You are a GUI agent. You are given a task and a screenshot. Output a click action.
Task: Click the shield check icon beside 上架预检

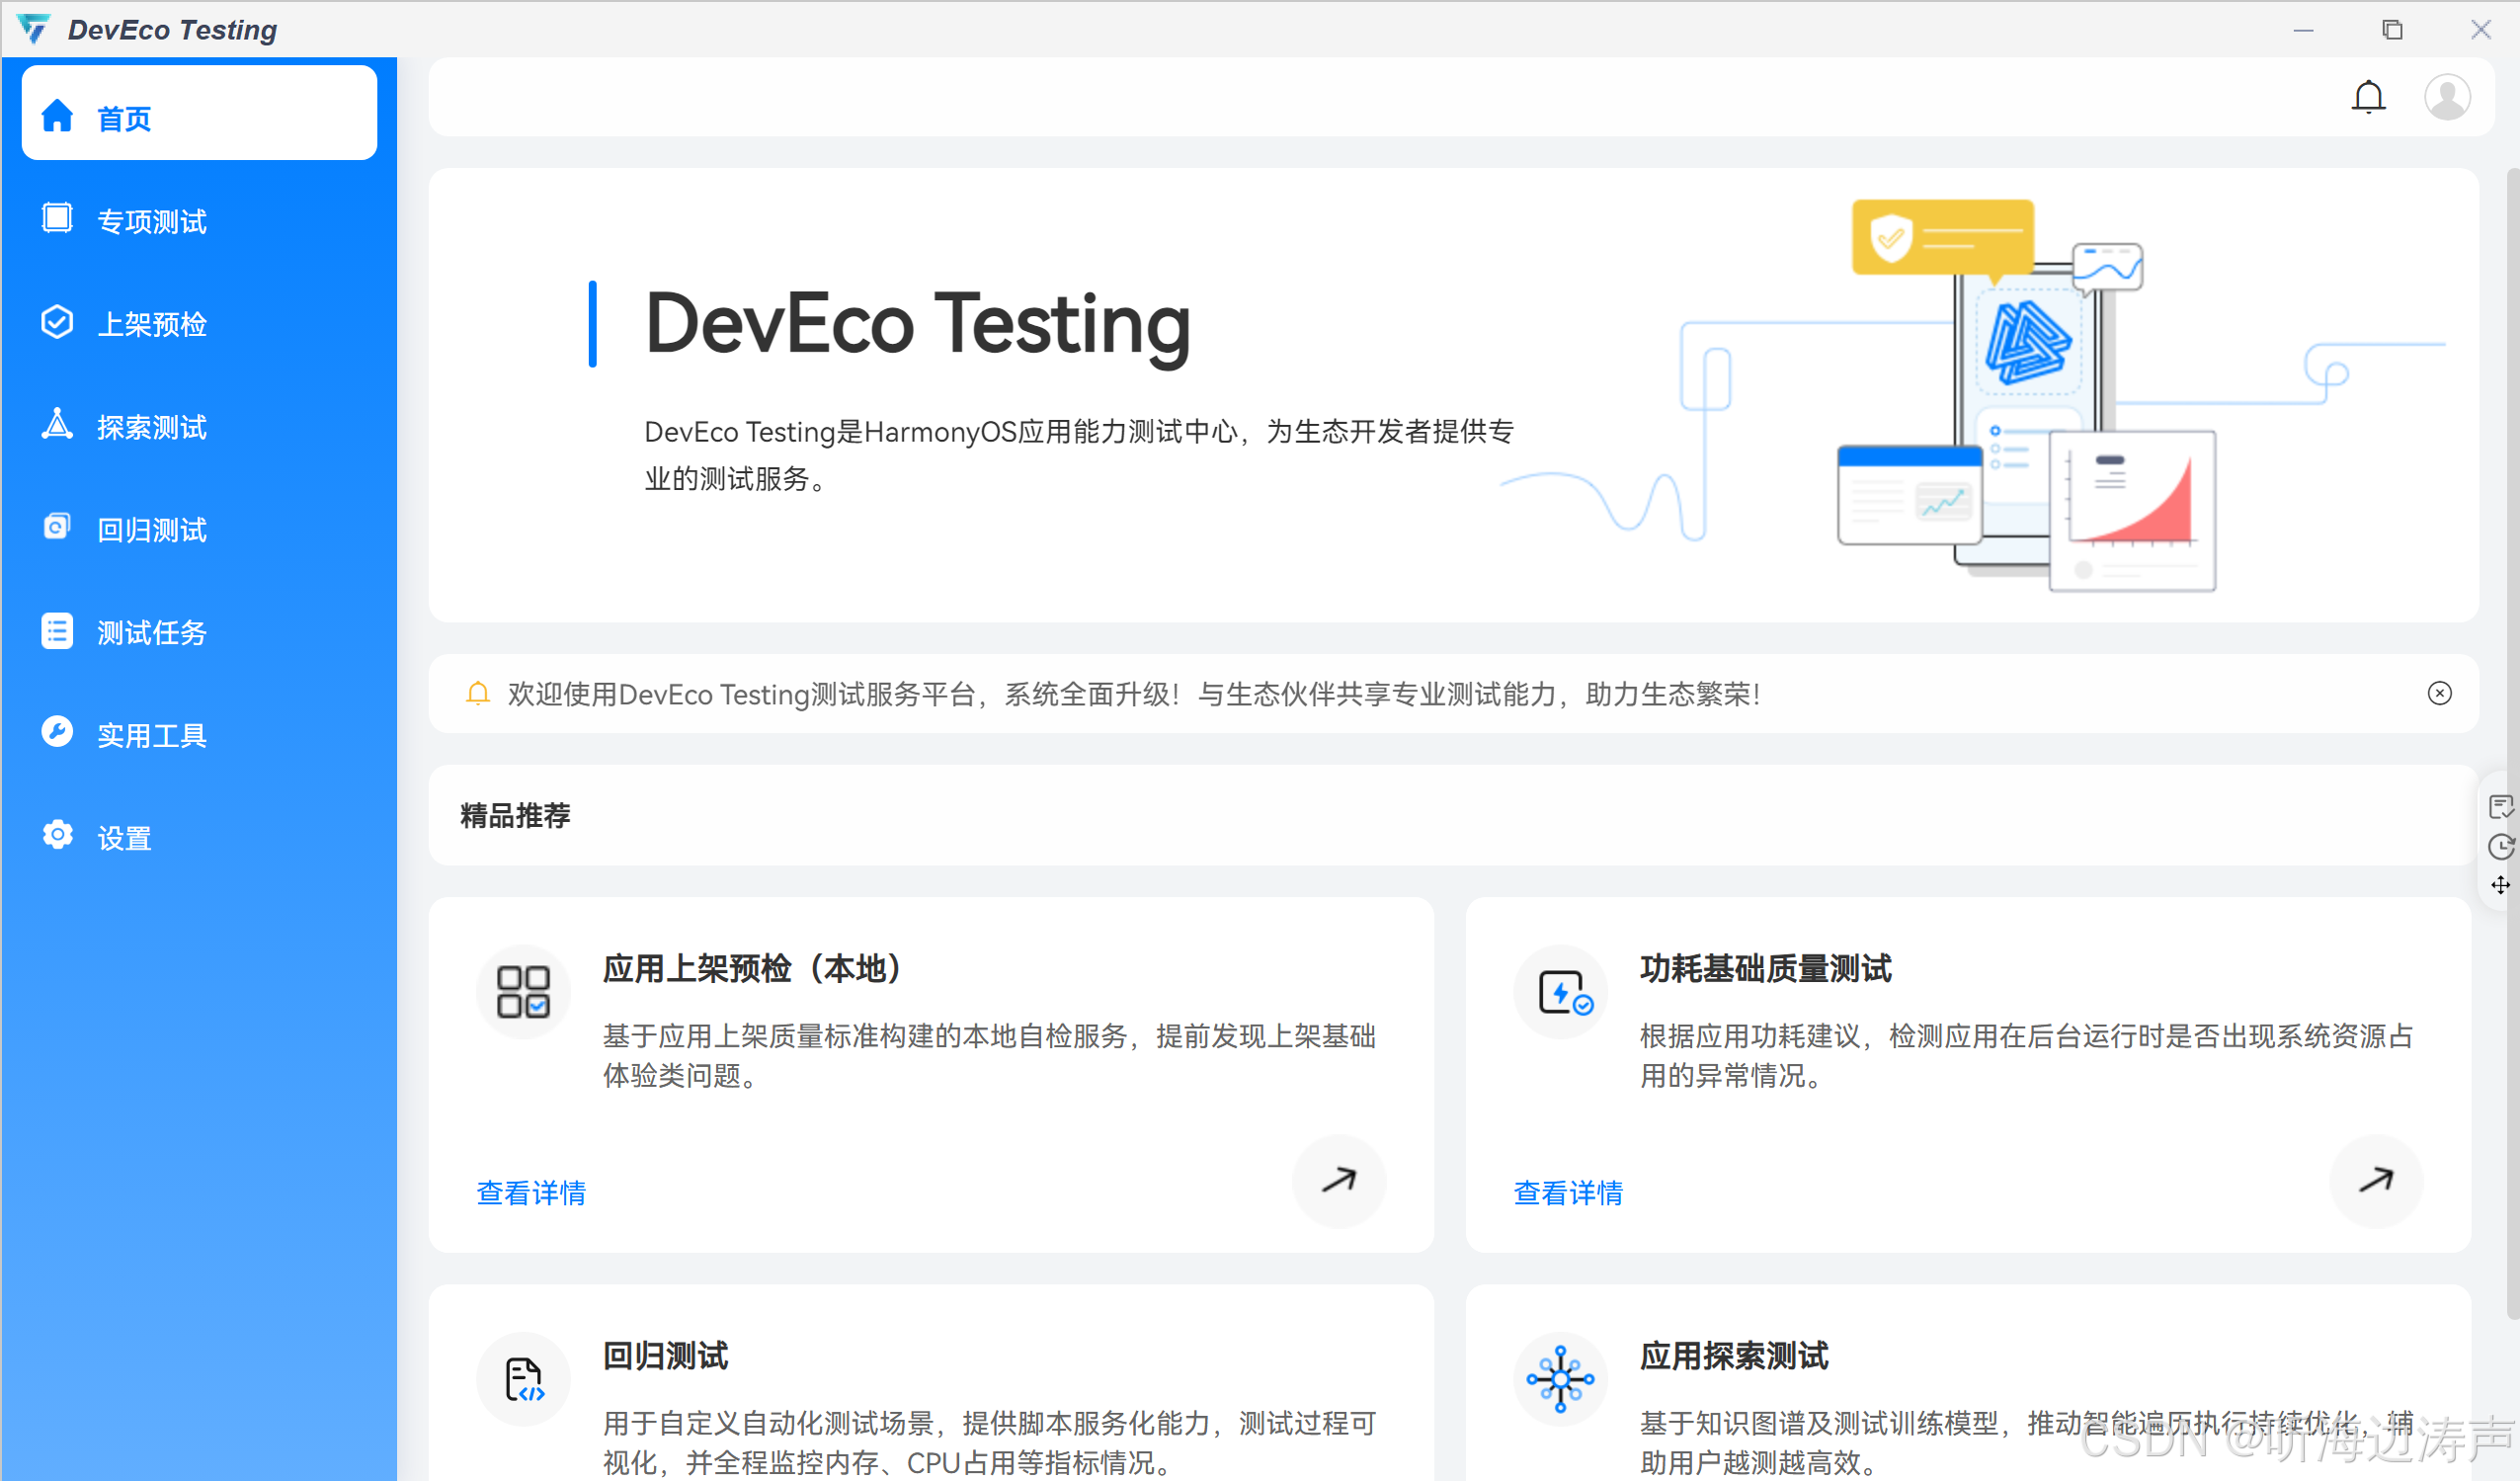click(x=57, y=322)
